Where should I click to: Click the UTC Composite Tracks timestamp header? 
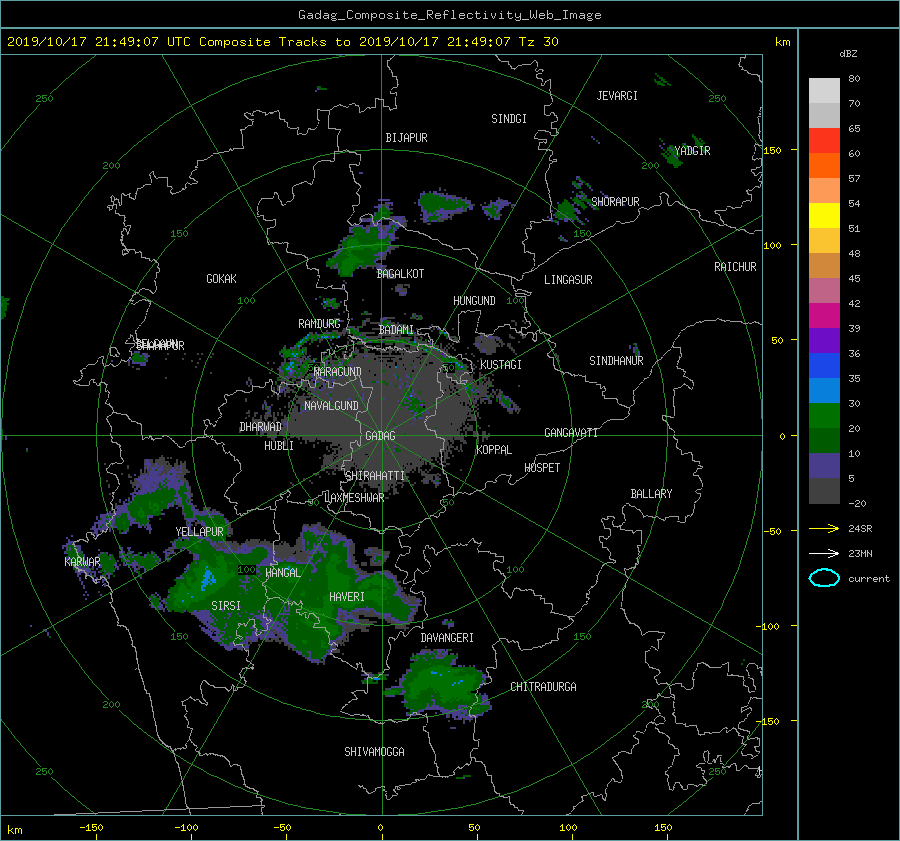tap(282, 42)
